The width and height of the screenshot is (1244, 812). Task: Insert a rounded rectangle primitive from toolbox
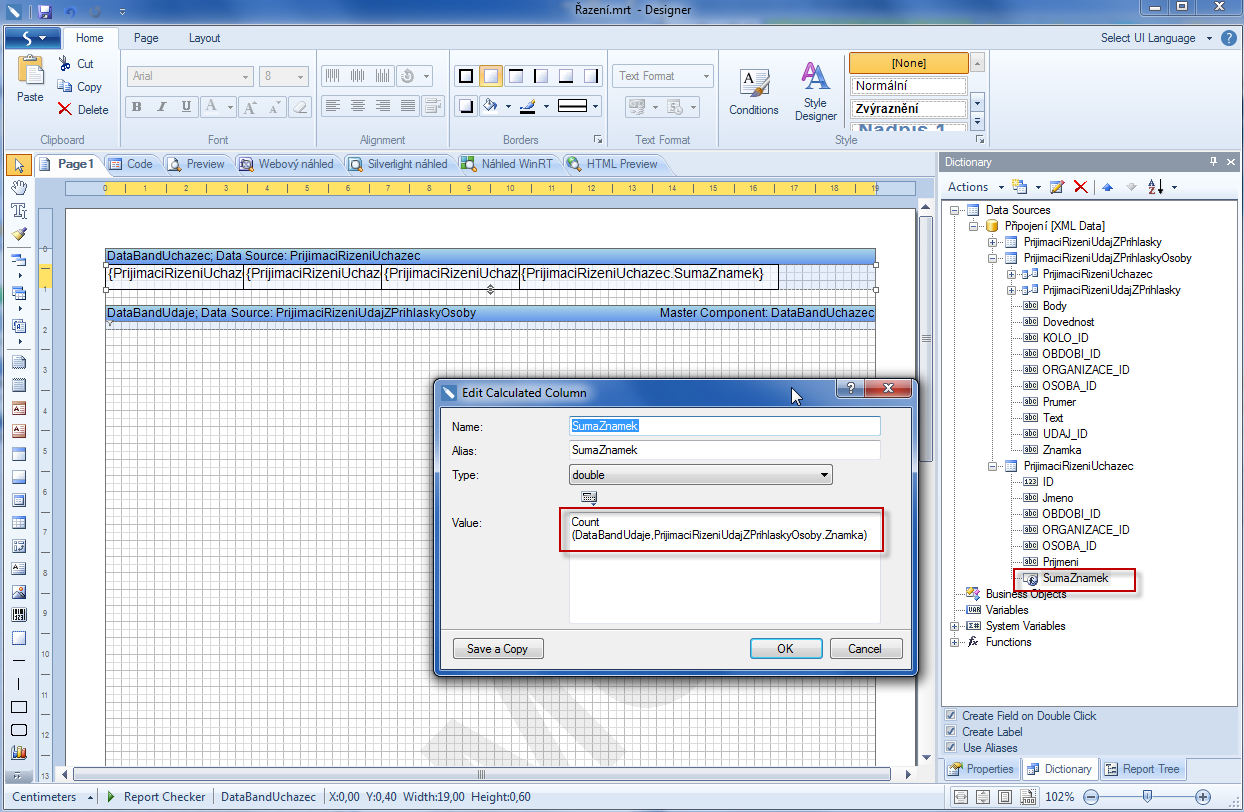pos(18,730)
